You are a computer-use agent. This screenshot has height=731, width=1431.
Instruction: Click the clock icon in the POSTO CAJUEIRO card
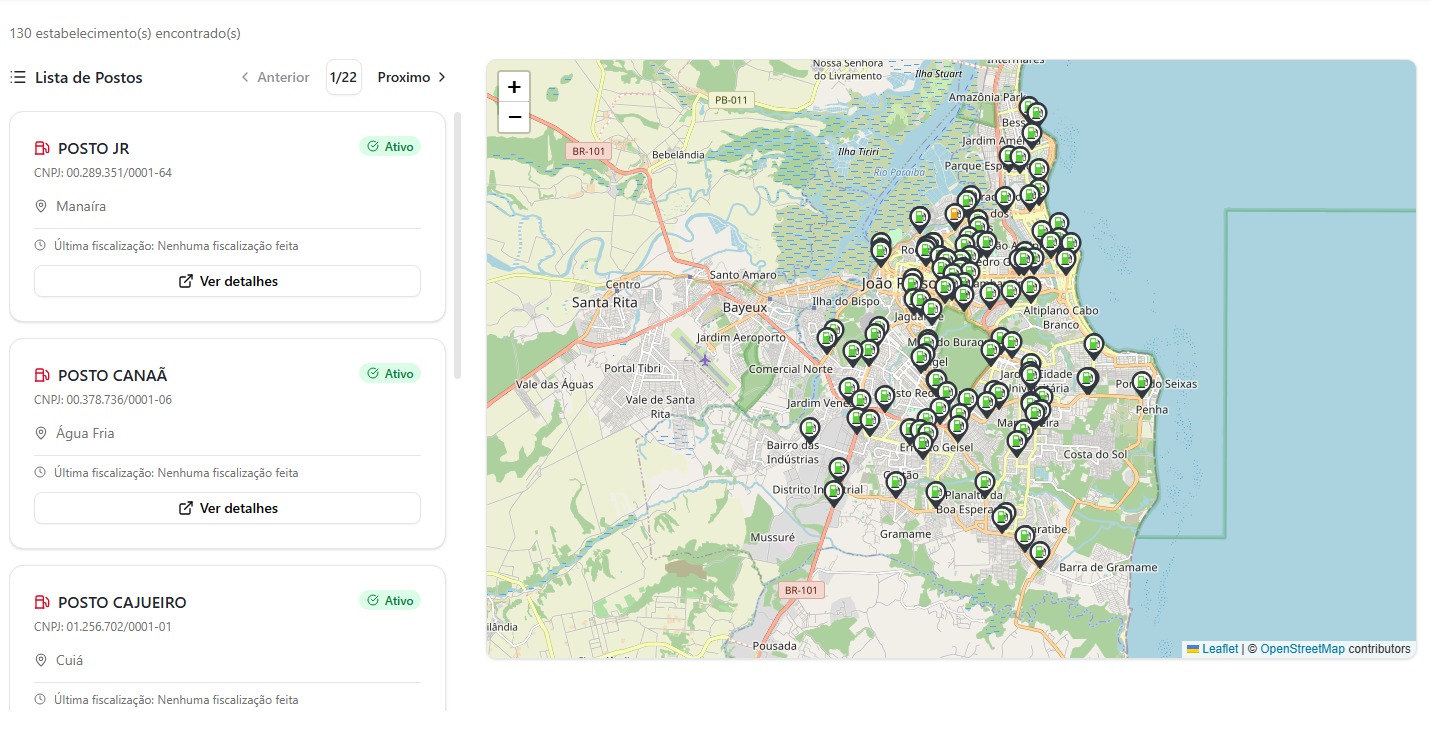40,700
